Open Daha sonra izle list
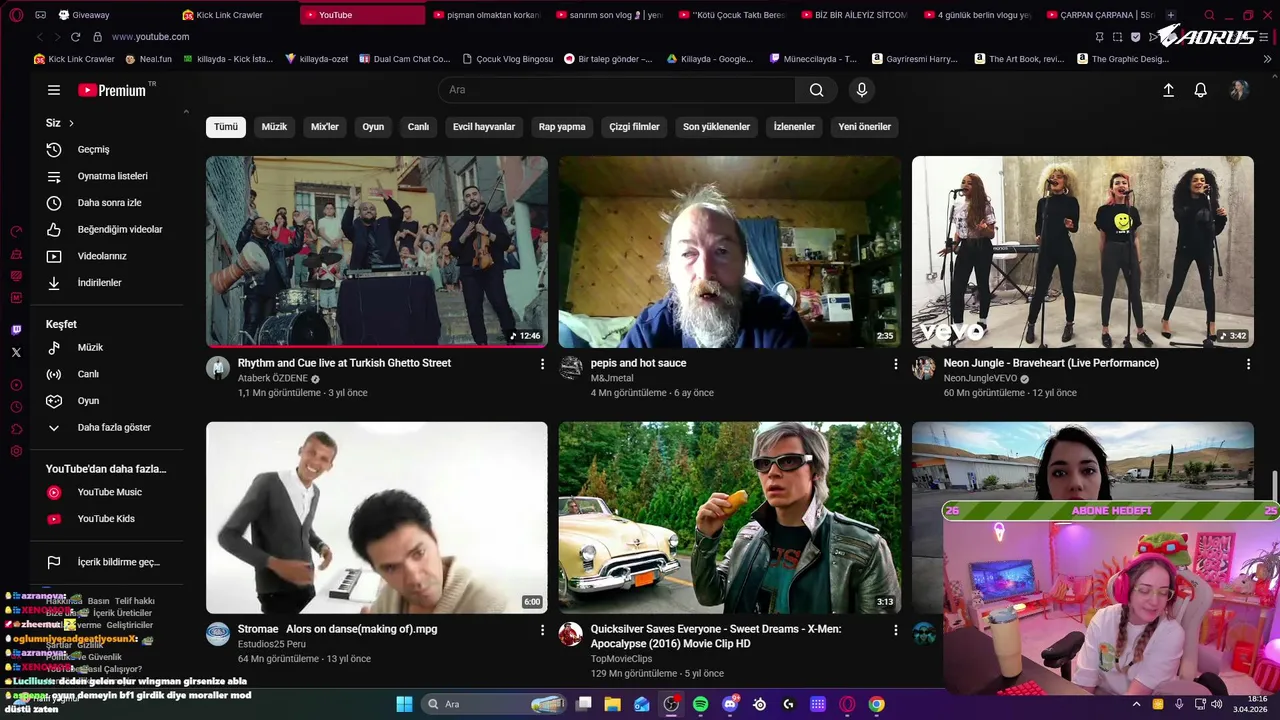 105,203
